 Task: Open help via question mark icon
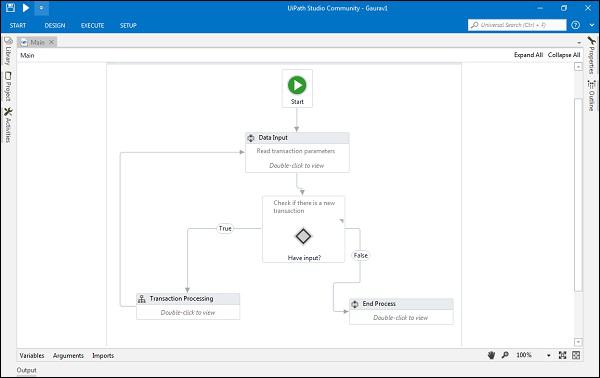[575, 25]
